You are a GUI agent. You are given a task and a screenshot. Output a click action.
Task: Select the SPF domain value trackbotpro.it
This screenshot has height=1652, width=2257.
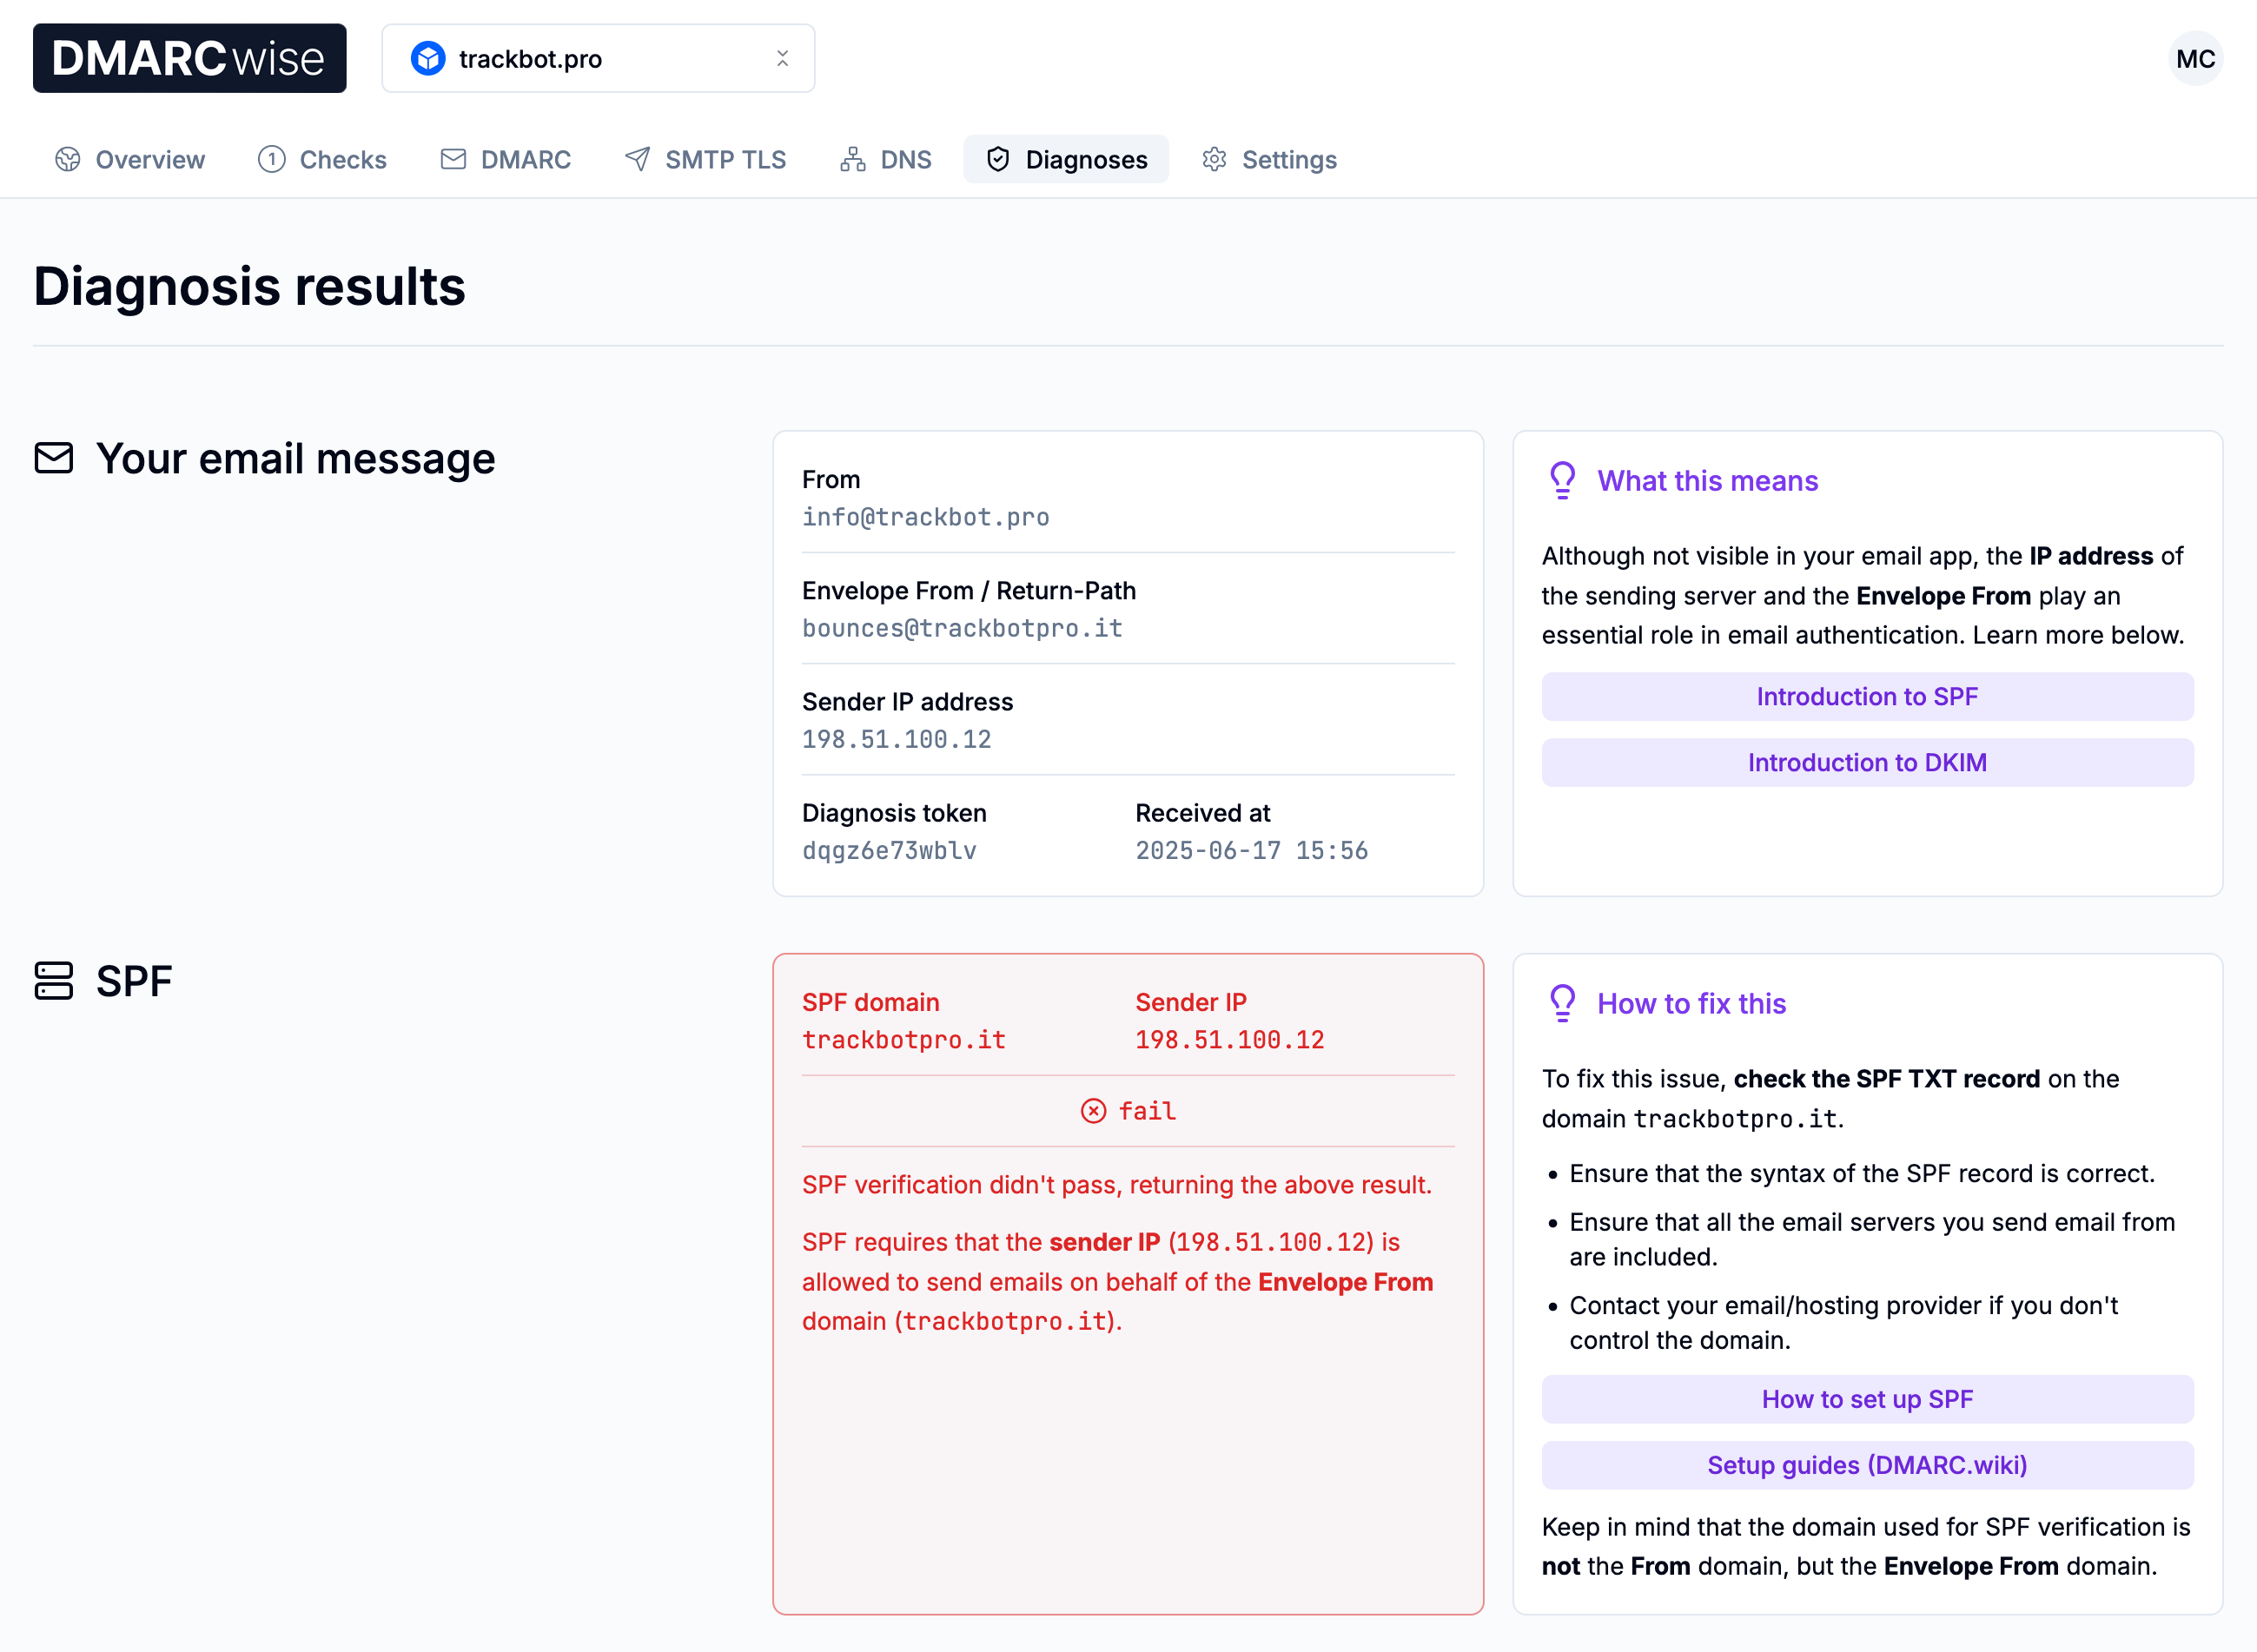click(903, 1040)
